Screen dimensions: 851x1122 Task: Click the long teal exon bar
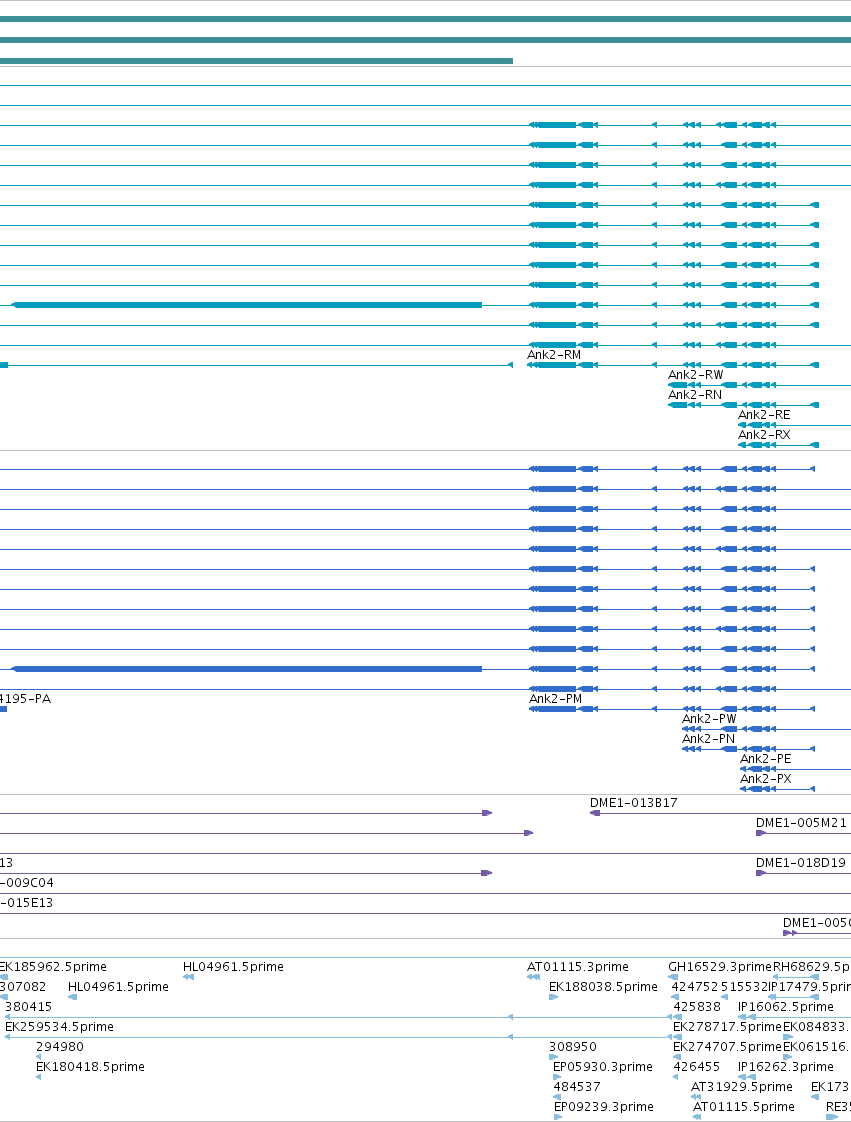coord(247,306)
